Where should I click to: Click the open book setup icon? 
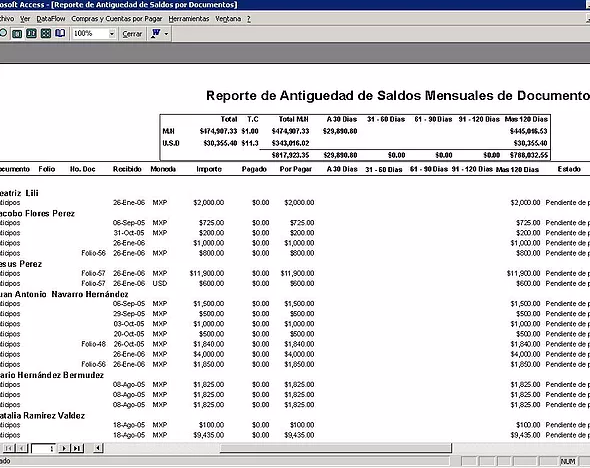[60, 33]
